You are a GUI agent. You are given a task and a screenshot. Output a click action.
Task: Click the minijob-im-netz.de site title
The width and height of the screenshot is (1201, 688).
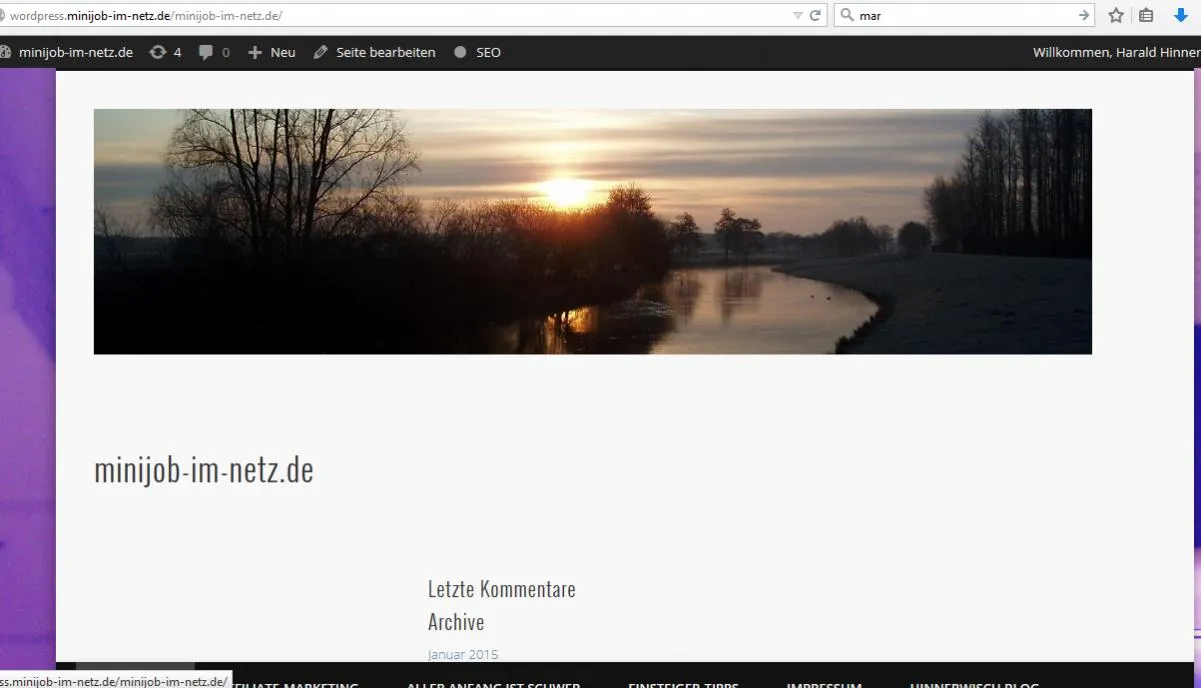tap(204, 469)
